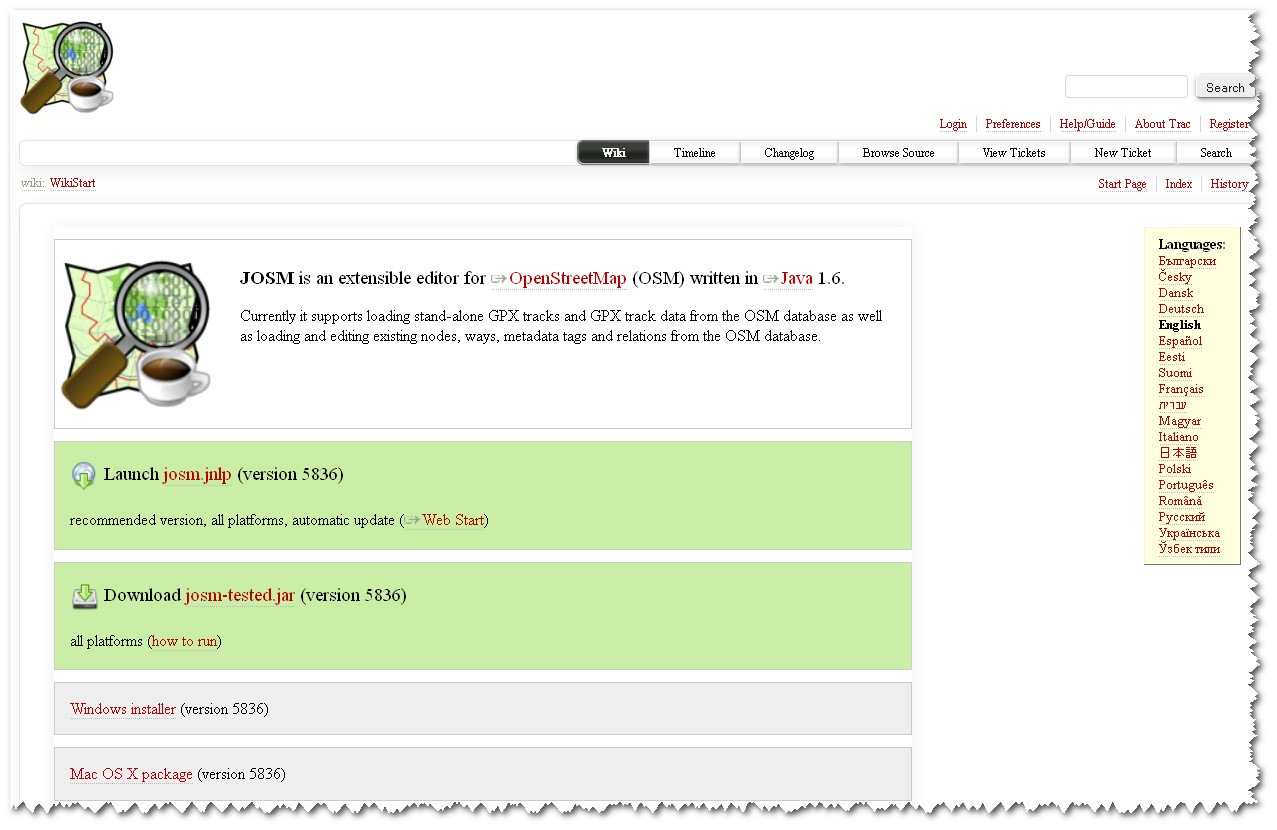Viewport: 1277px width, 830px height.
Task: Go to Start Page link
Action: click(1122, 184)
